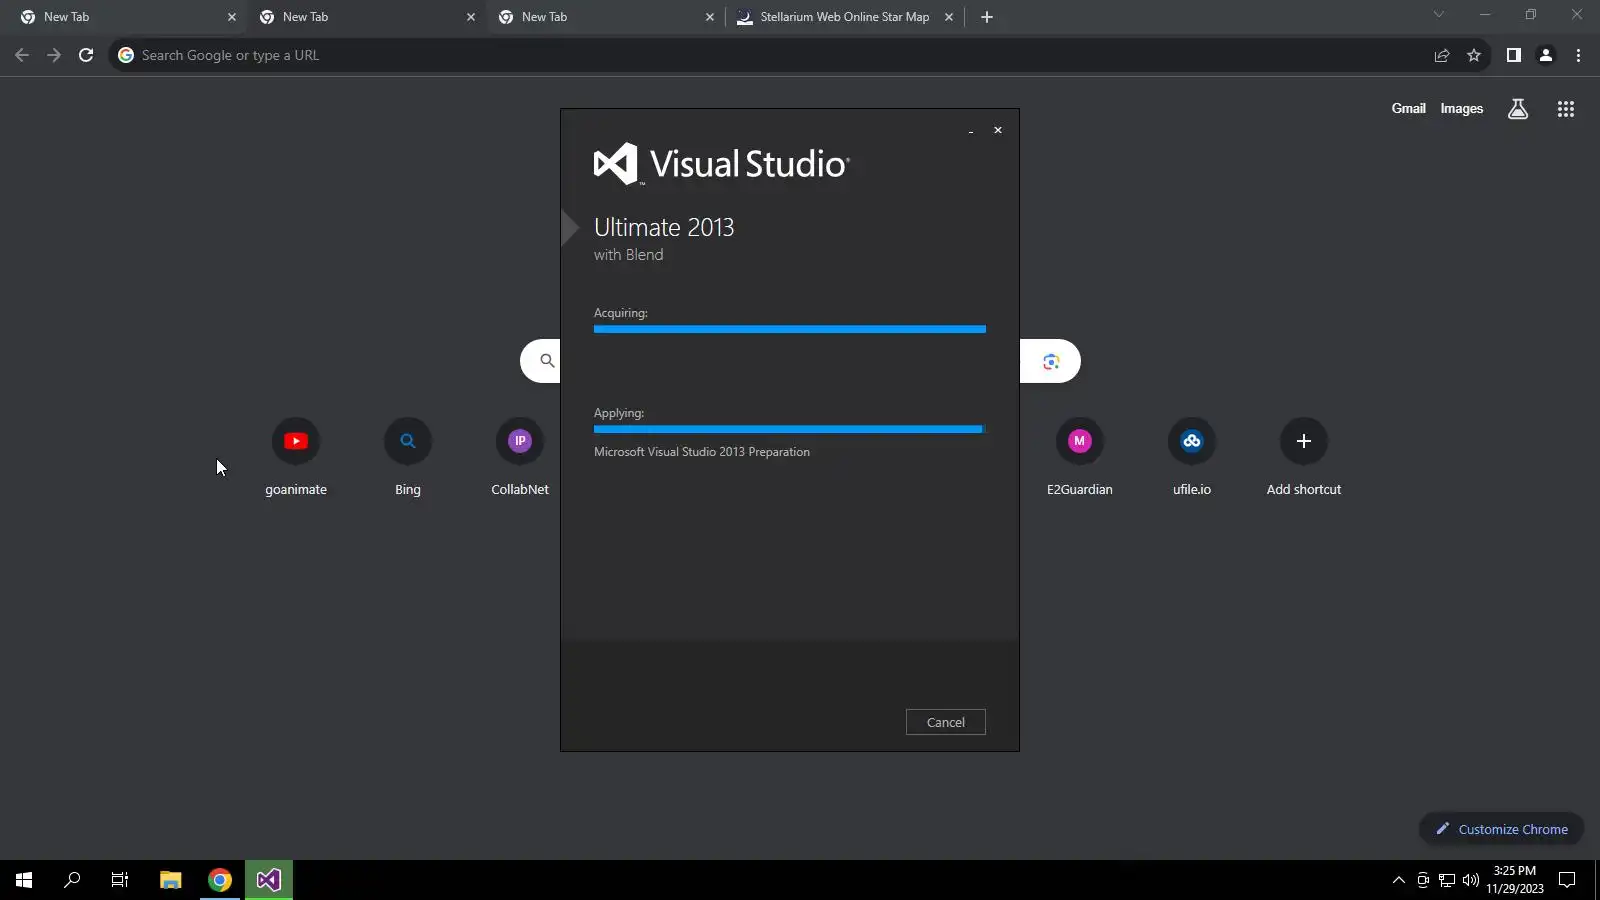Image resolution: width=1600 pixels, height=900 pixels.
Task: Open the network status icon
Action: 1447,880
